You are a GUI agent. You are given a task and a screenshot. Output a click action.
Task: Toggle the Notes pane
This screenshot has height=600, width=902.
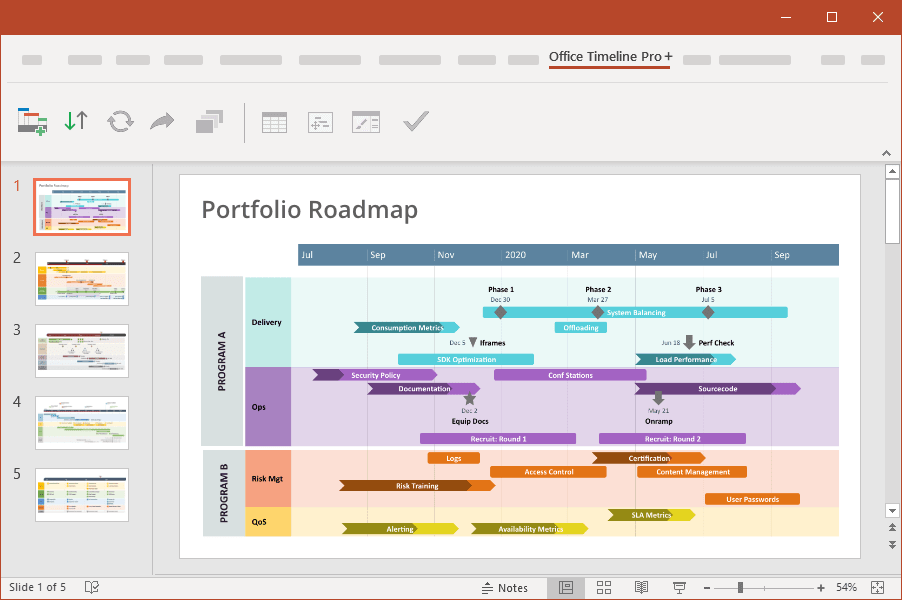tap(506, 587)
